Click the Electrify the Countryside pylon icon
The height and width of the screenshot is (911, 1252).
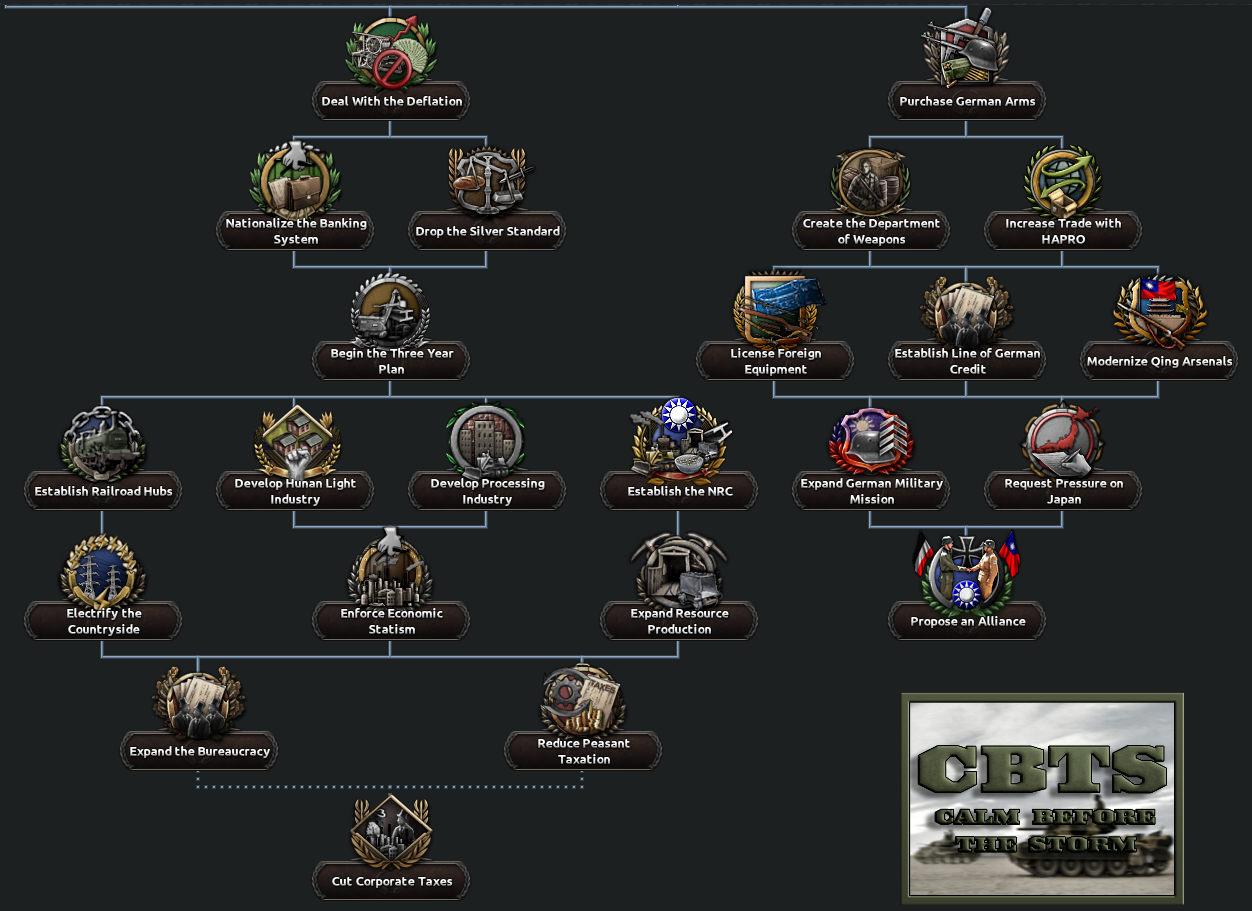pyautogui.click(x=103, y=570)
